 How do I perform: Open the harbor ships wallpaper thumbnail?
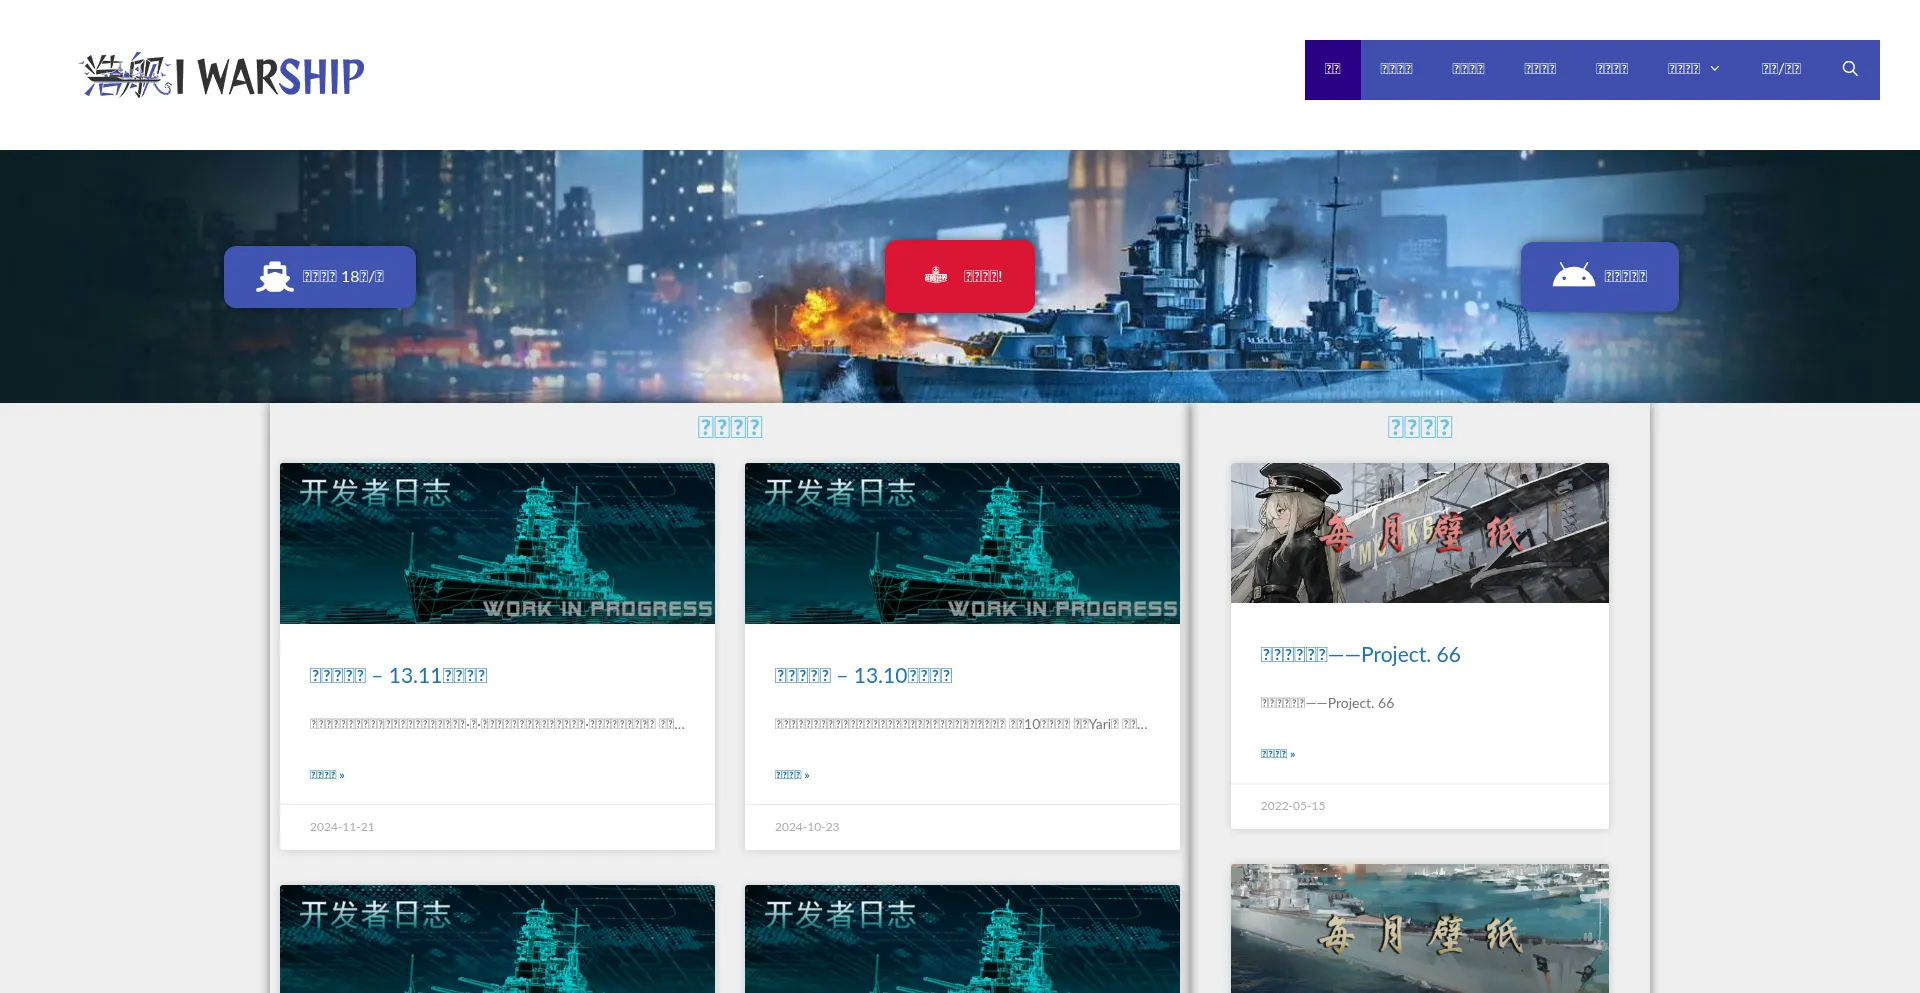point(1419,928)
